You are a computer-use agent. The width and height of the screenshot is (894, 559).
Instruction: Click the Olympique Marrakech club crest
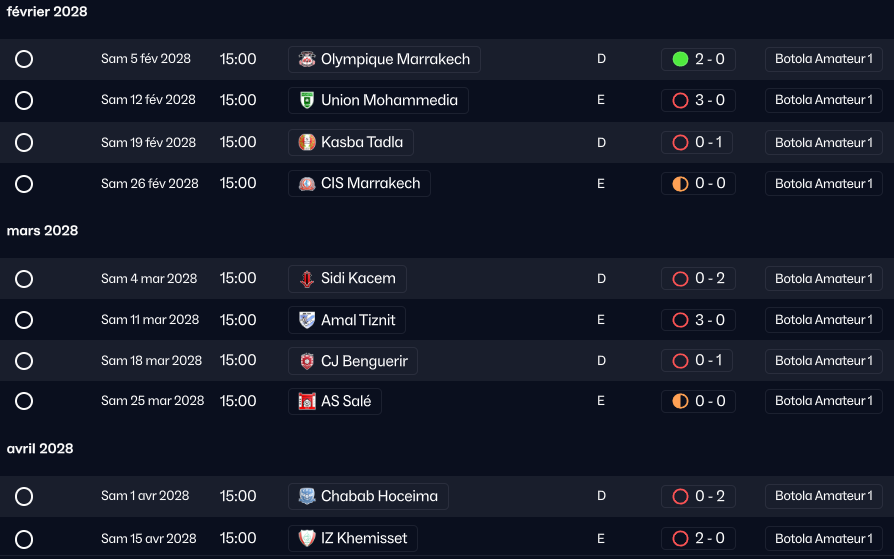point(307,59)
